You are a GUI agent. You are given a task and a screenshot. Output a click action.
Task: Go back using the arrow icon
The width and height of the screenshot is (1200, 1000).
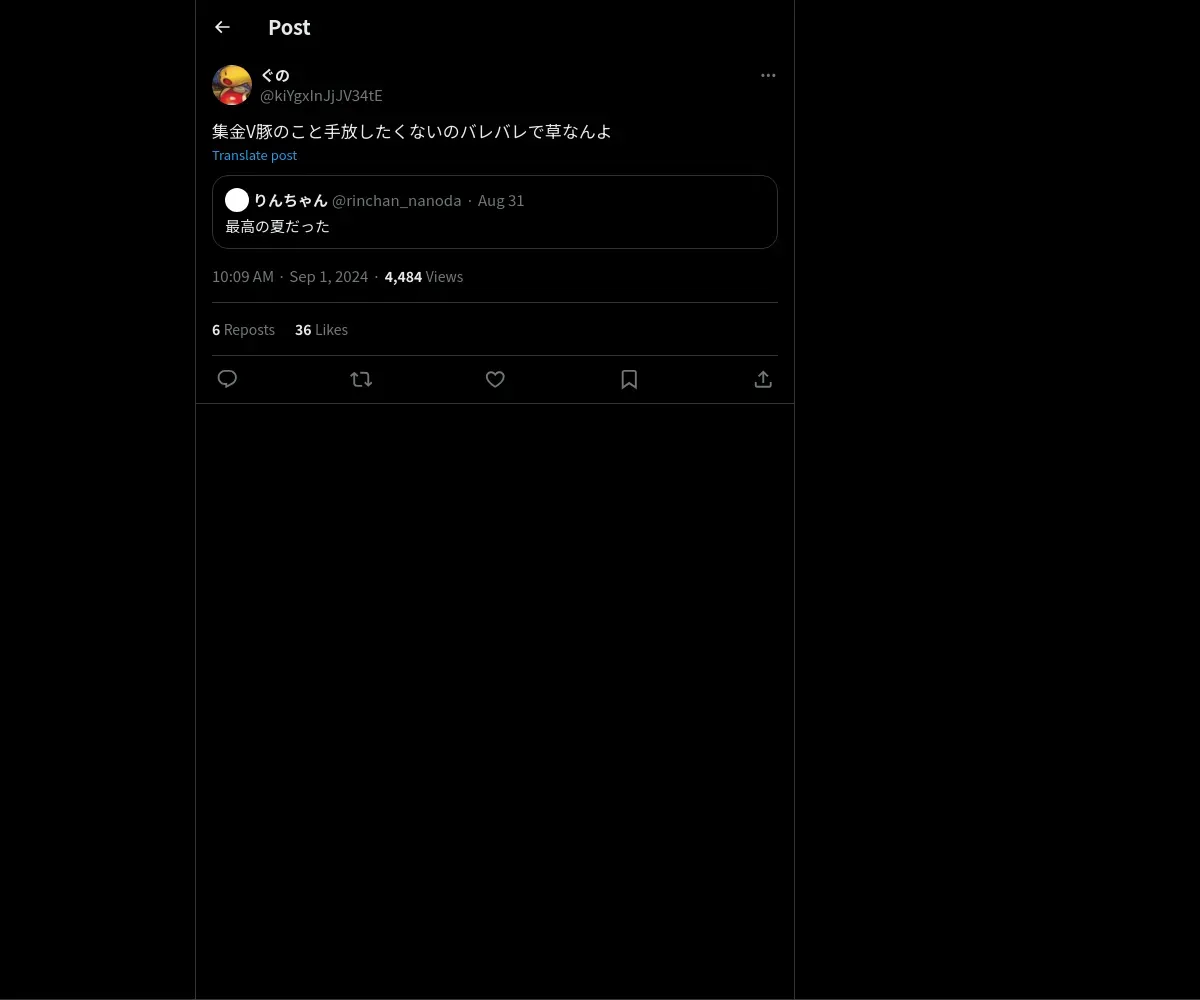(x=222, y=27)
